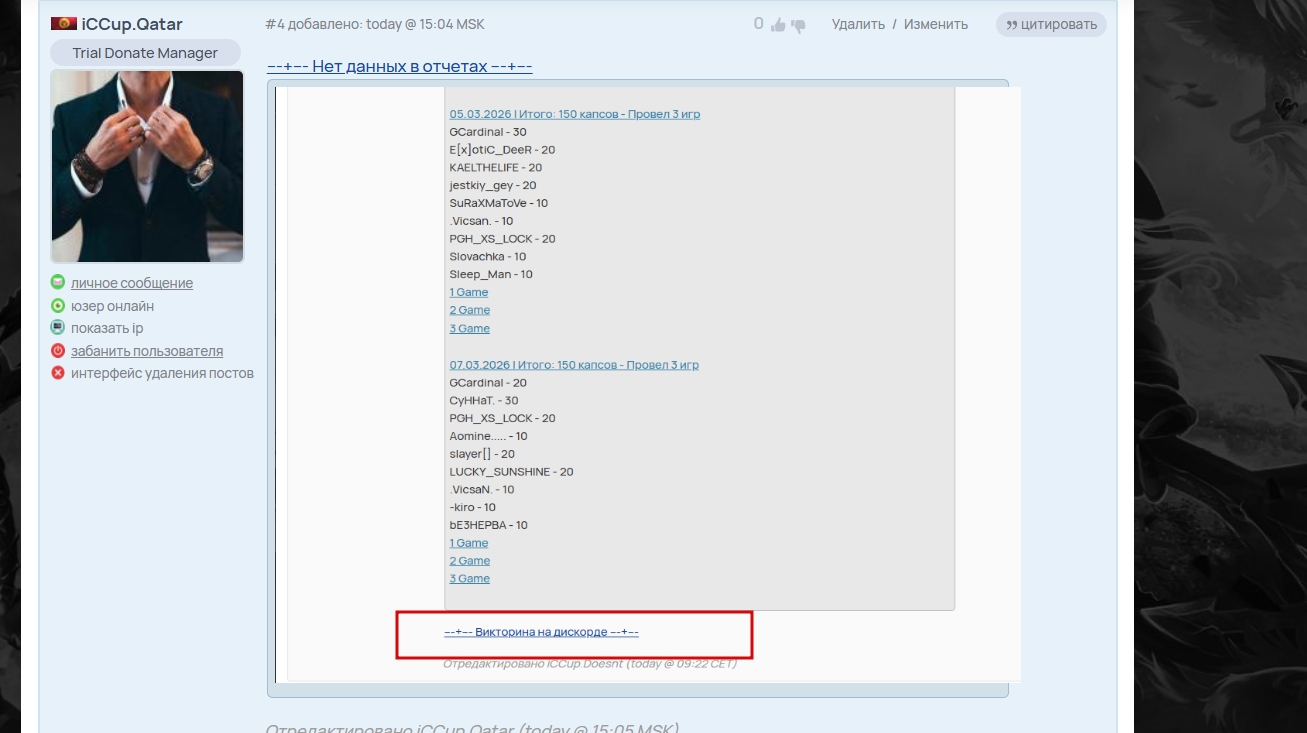The image size is (1307, 733).
Task: Open the 05.03.2026 report heading link
Action: [x=575, y=114]
